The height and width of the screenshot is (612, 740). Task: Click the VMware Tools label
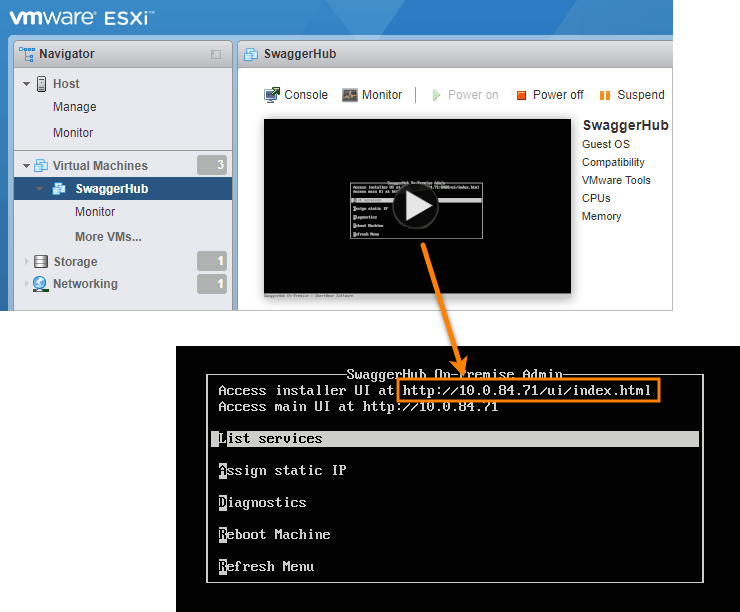pyautogui.click(x=616, y=180)
